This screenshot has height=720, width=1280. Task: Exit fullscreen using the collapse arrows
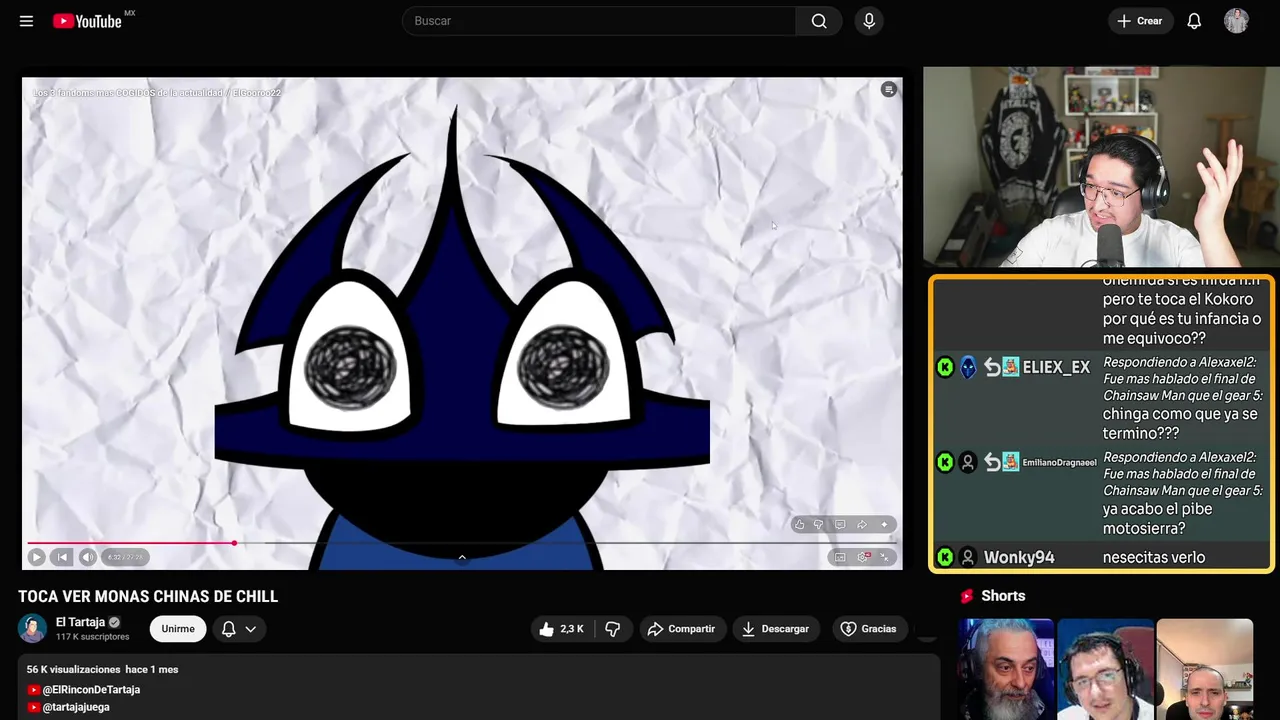(x=885, y=557)
